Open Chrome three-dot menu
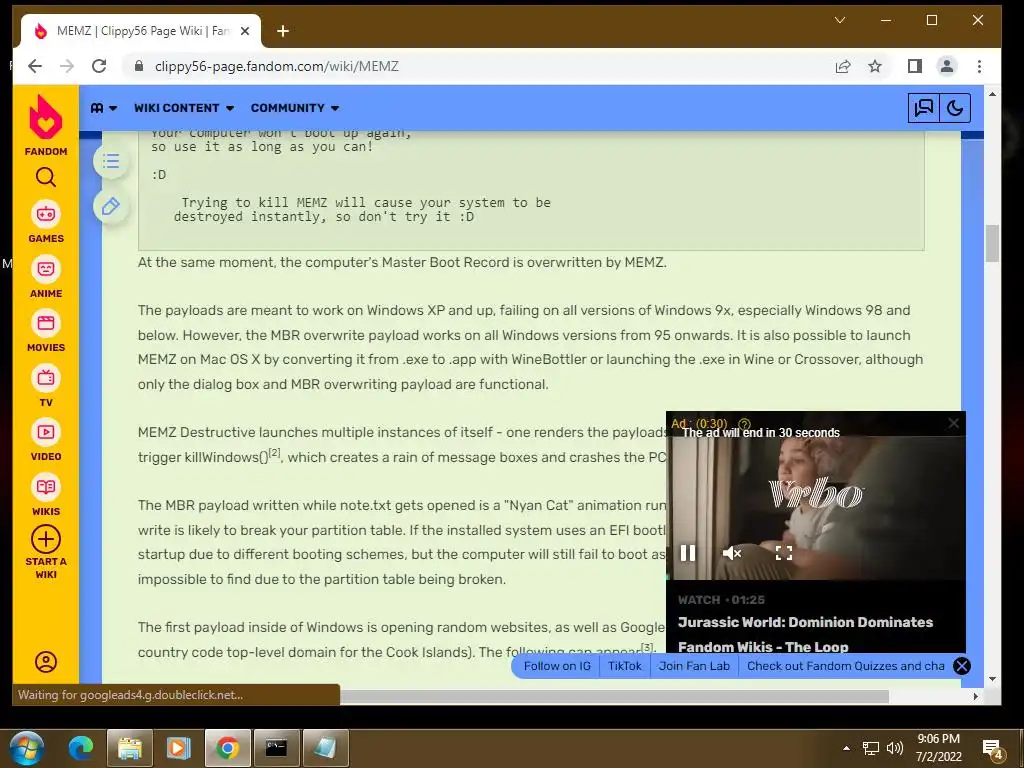The width and height of the screenshot is (1024, 768). (x=979, y=66)
